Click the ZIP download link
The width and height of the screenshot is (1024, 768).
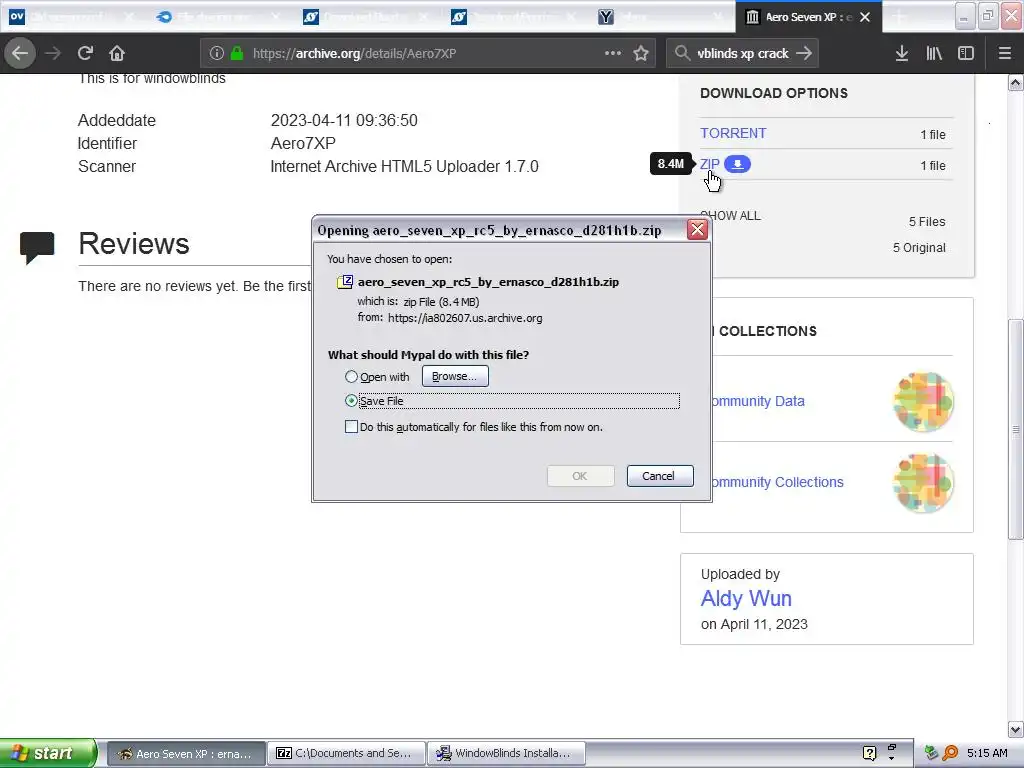(710, 164)
